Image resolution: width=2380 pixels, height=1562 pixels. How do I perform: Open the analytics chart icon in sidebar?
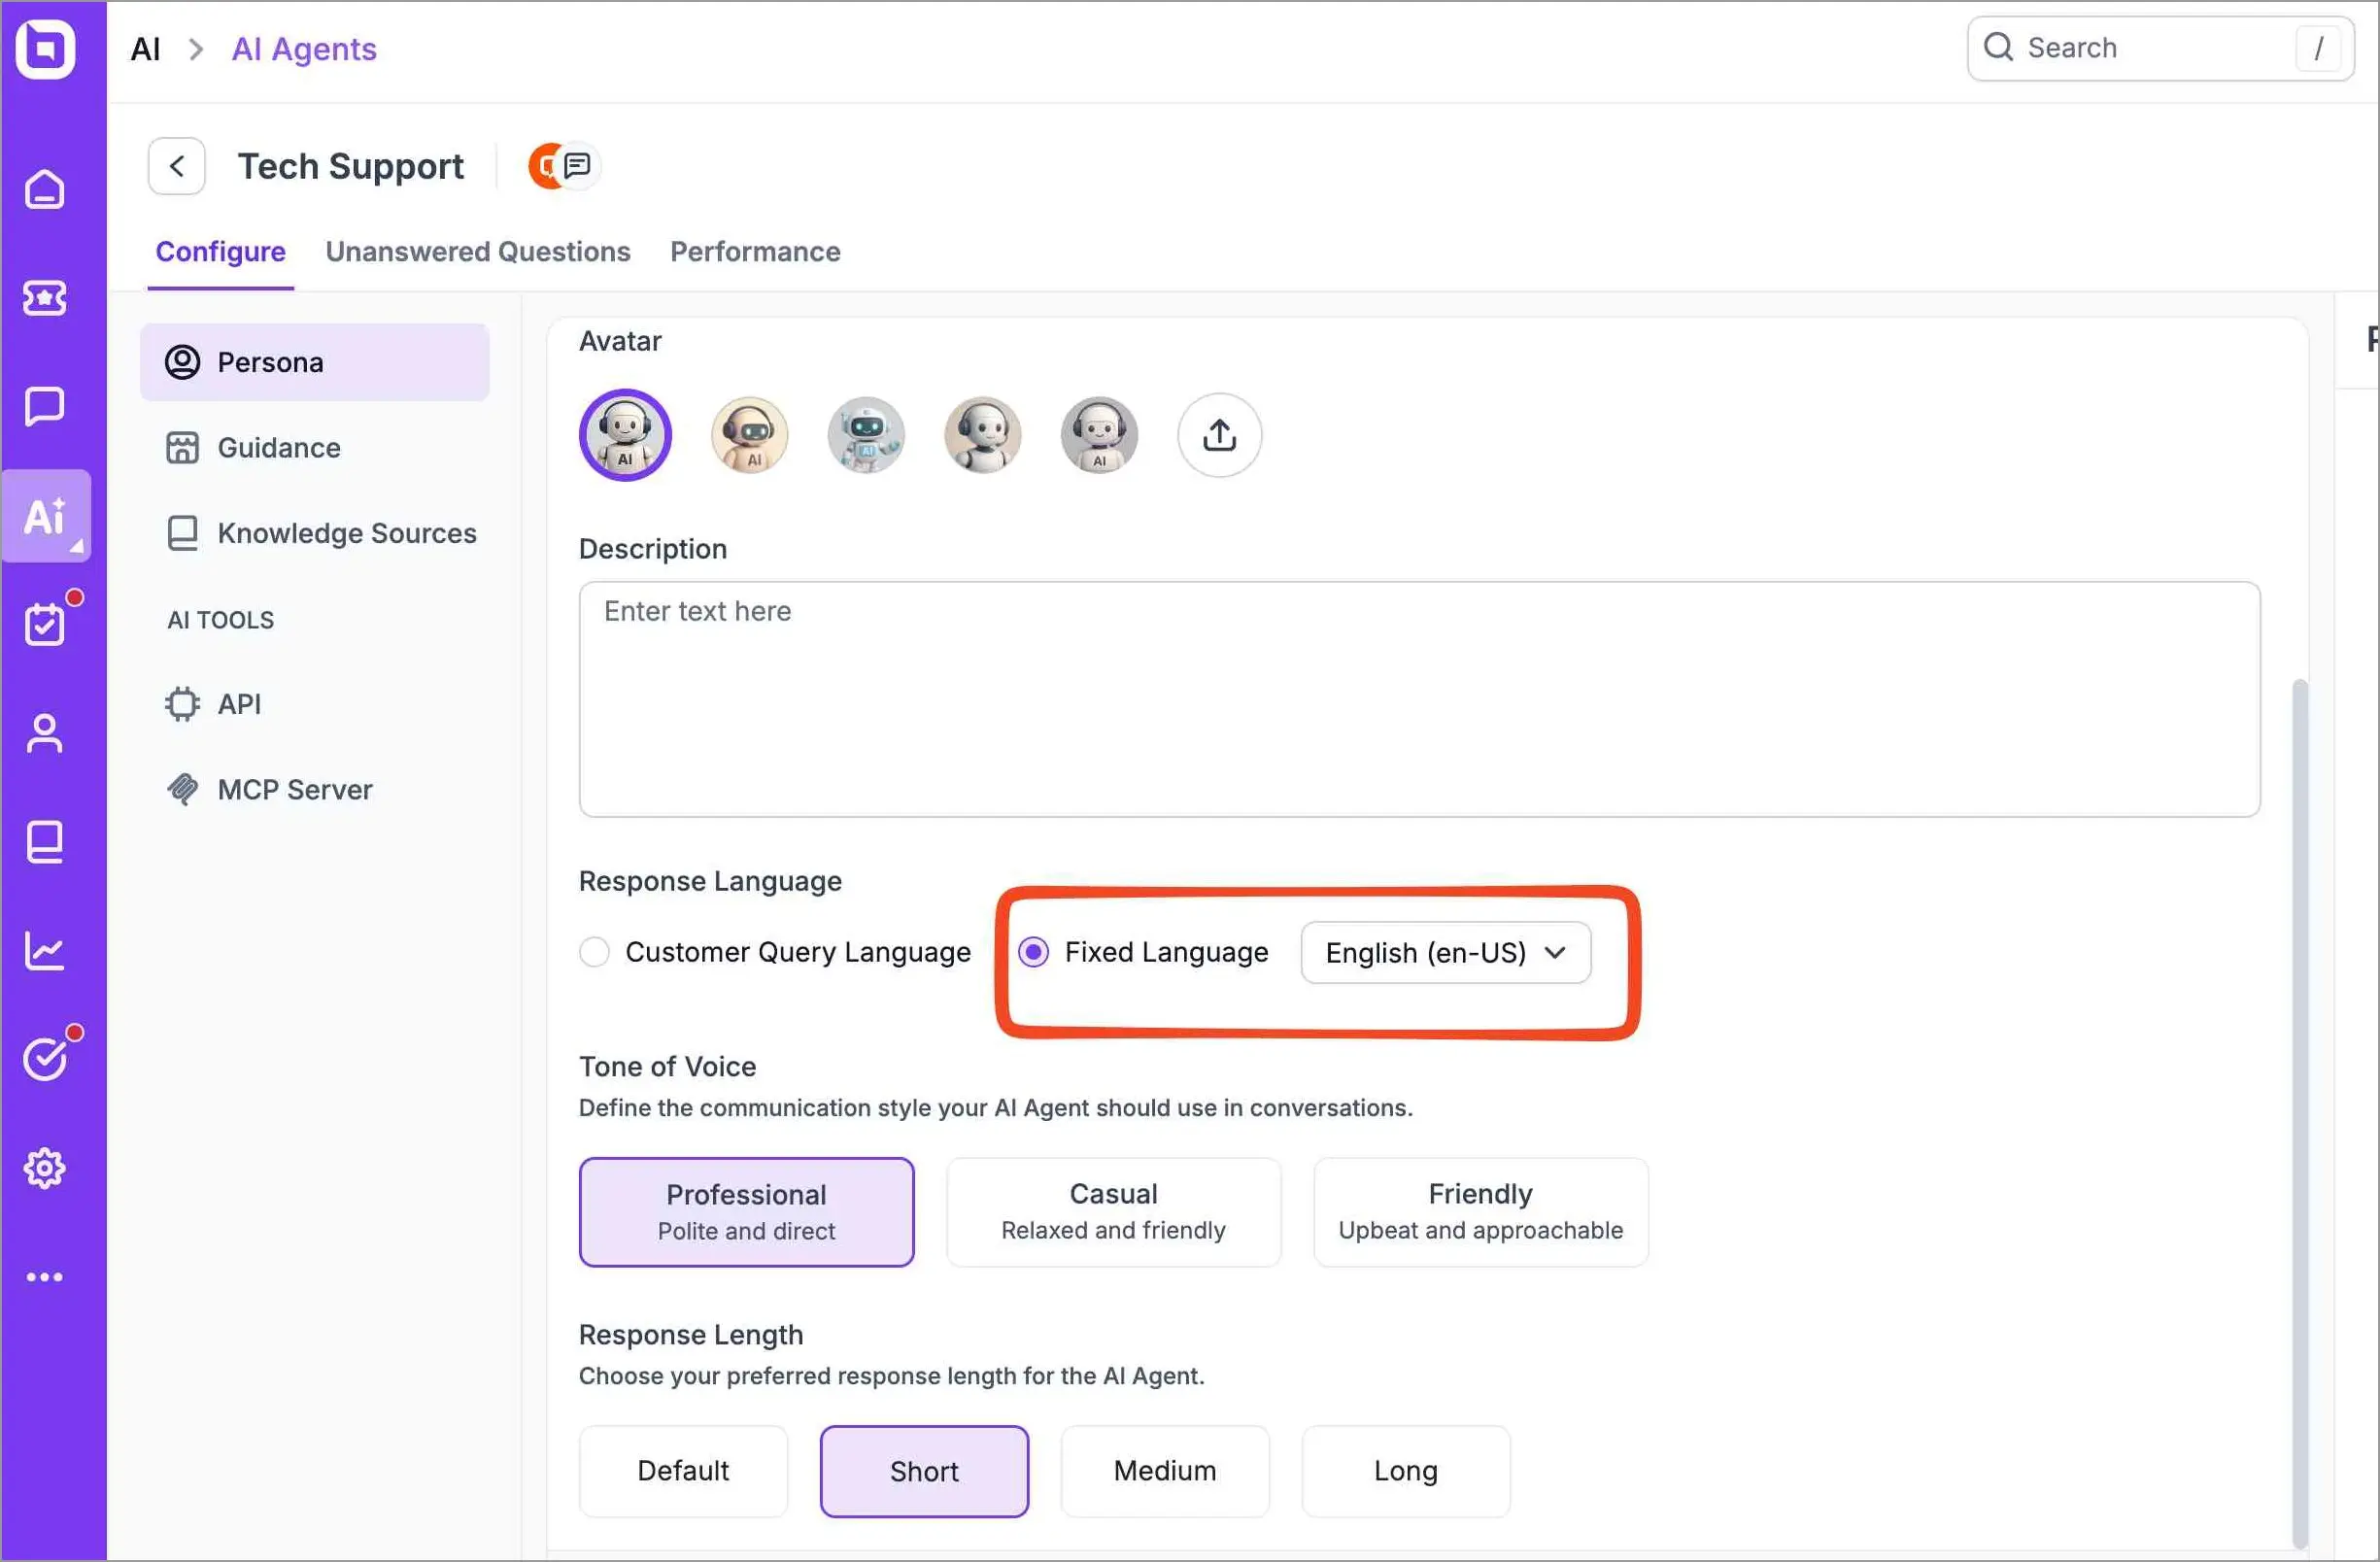pyautogui.click(x=44, y=951)
